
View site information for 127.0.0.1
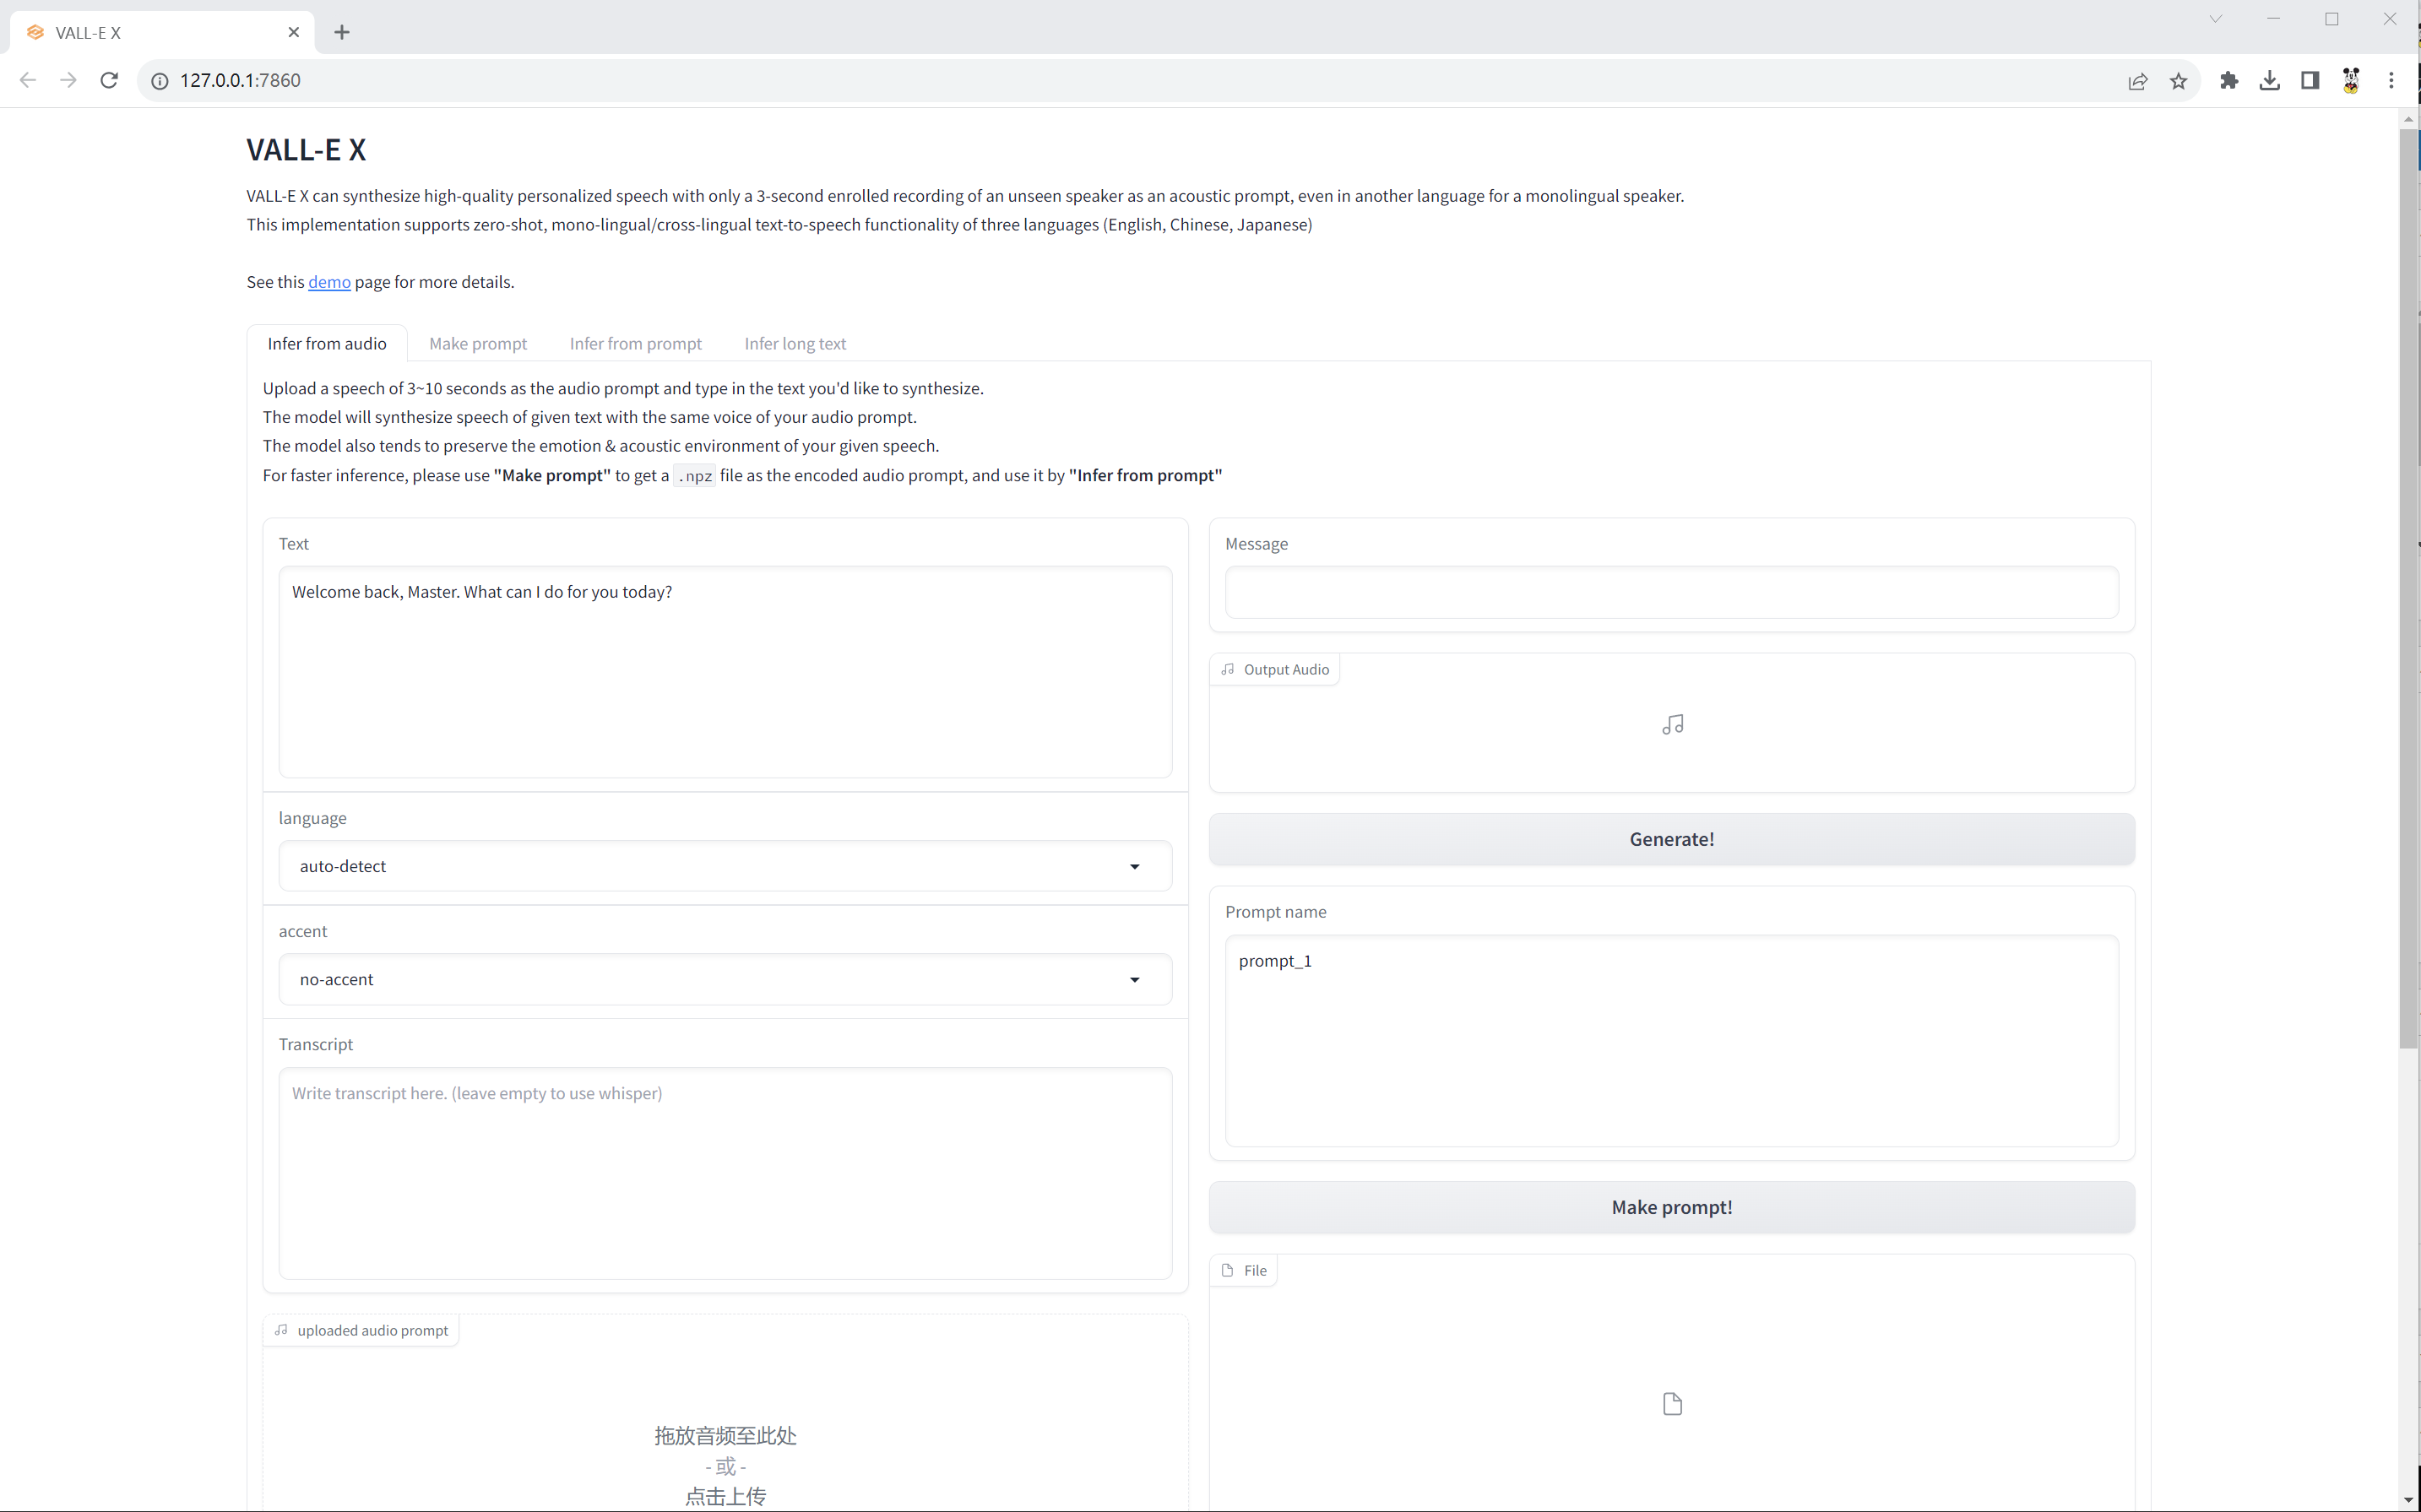[x=160, y=81]
